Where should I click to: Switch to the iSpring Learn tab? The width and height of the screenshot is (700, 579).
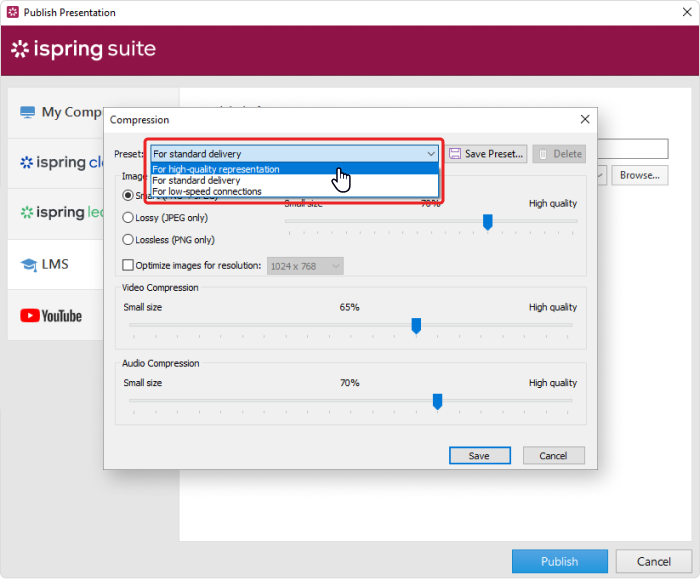pyautogui.click(x=56, y=213)
